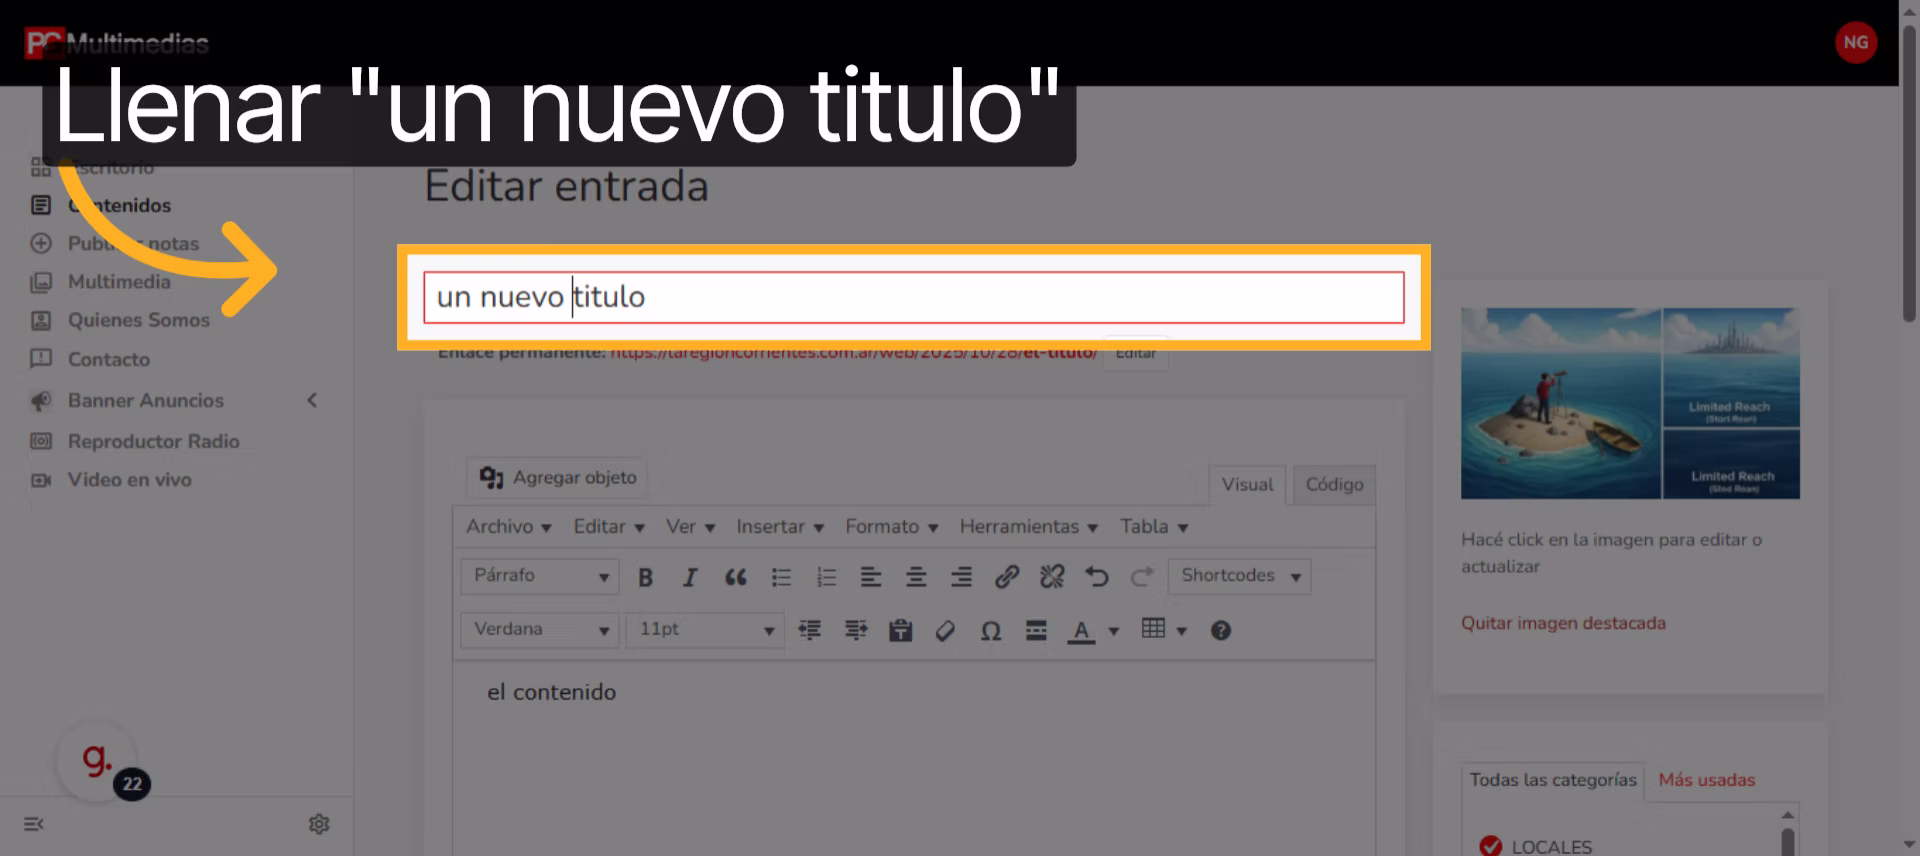Center align text in the editor
The width and height of the screenshot is (1920, 856).
point(915,577)
